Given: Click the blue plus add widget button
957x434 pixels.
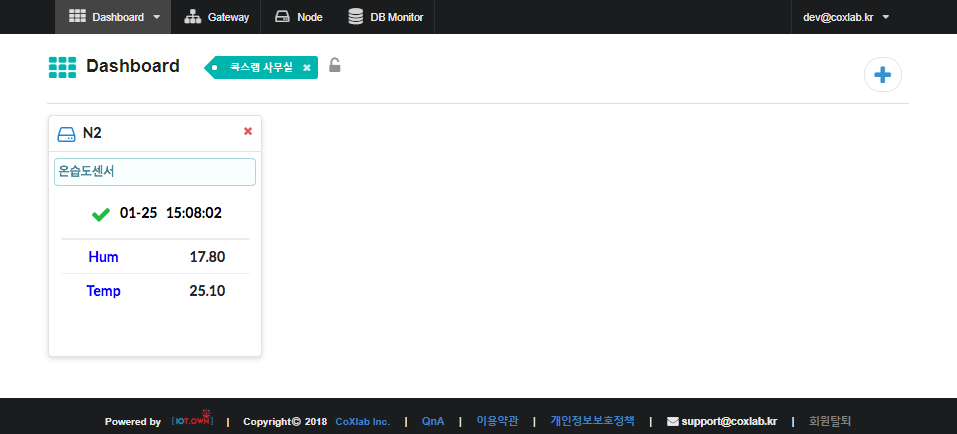Looking at the screenshot, I should tap(882, 75).
